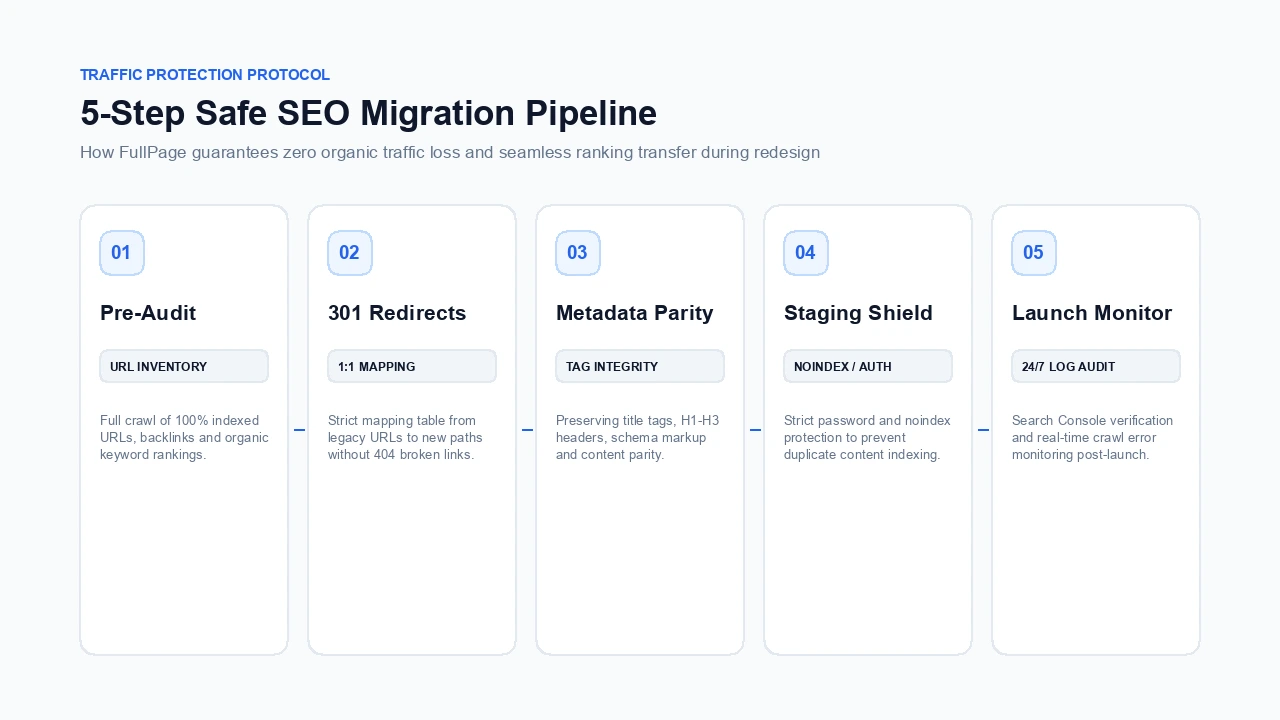Click the 301 Redirects card heading
This screenshot has height=720, width=1280.
pos(397,313)
